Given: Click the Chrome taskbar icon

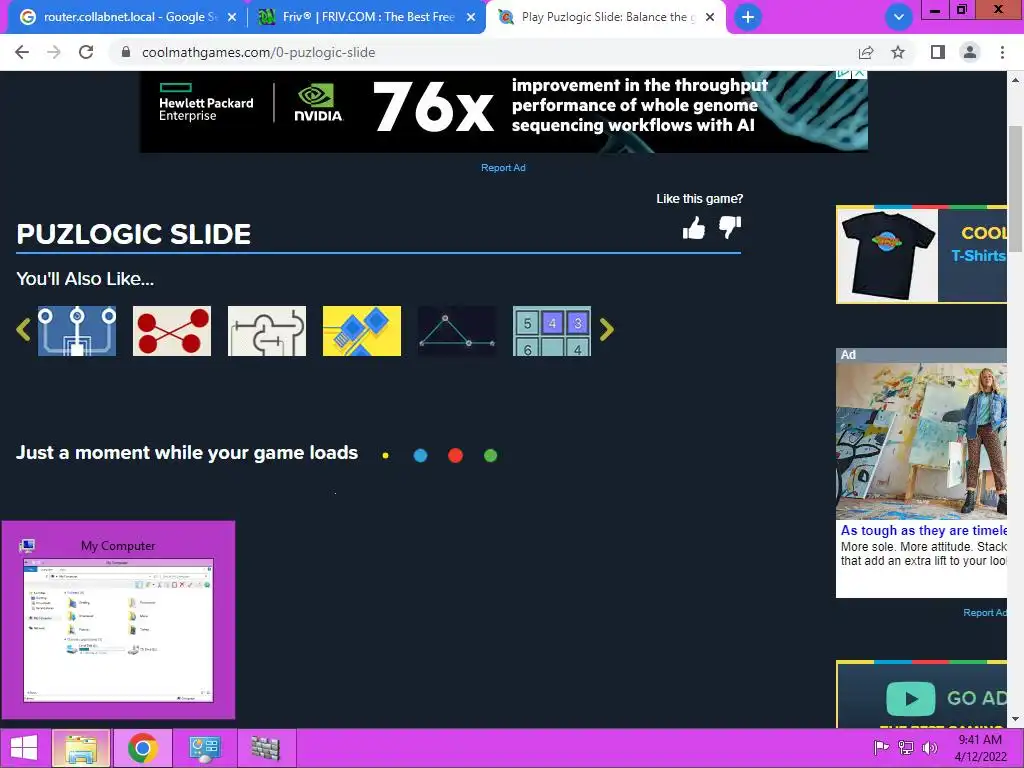Looking at the screenshot, I should tap(142, 748).
